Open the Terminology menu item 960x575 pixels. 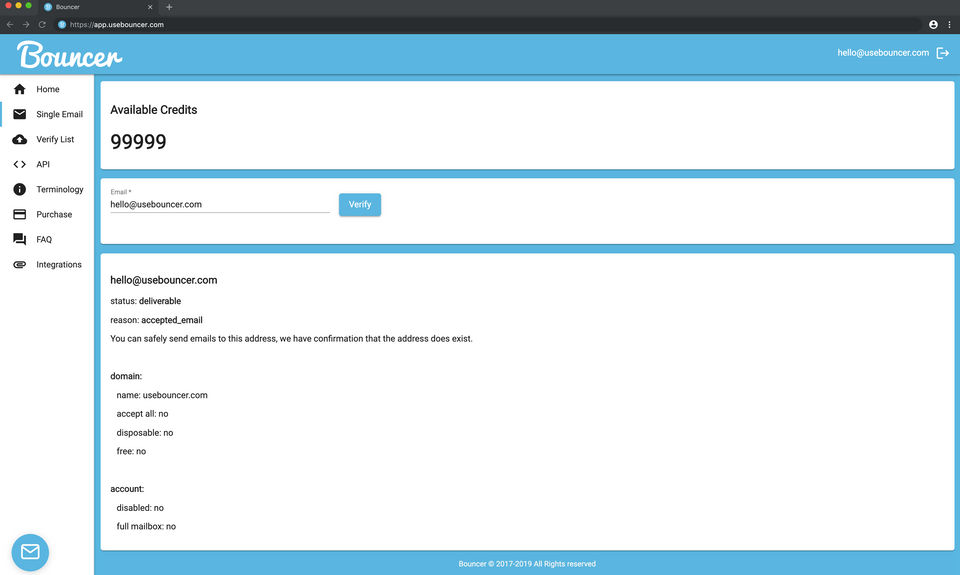pos(47,189)
